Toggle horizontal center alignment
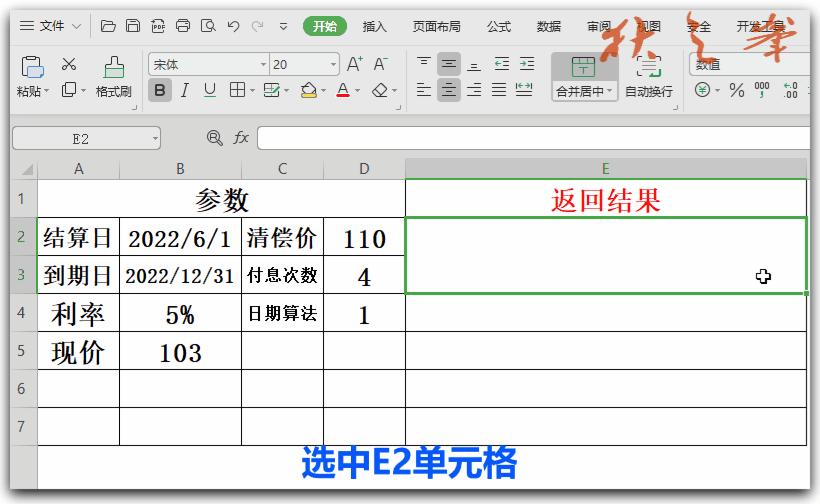The width and height of the screenshot is (820, 504). tap(449, 90)
